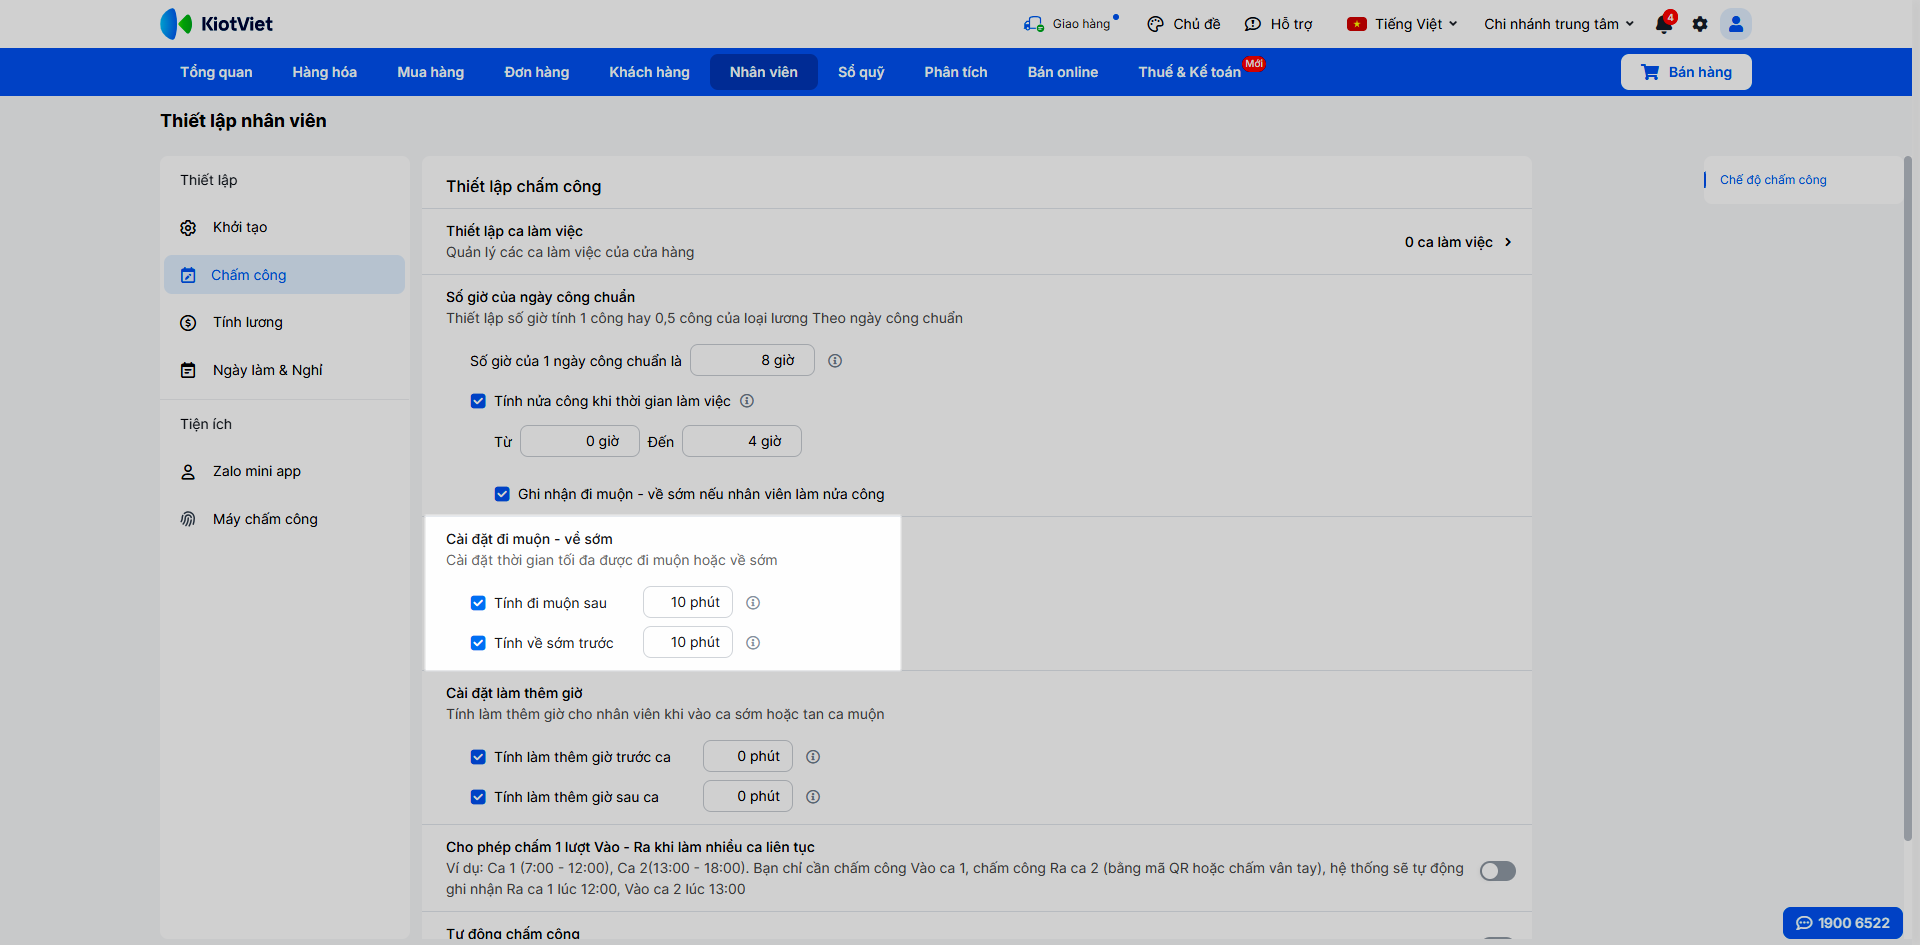Click the shopping cart icon in Bán hàng
1920x945 pixels.
[x=1650, y=72]
